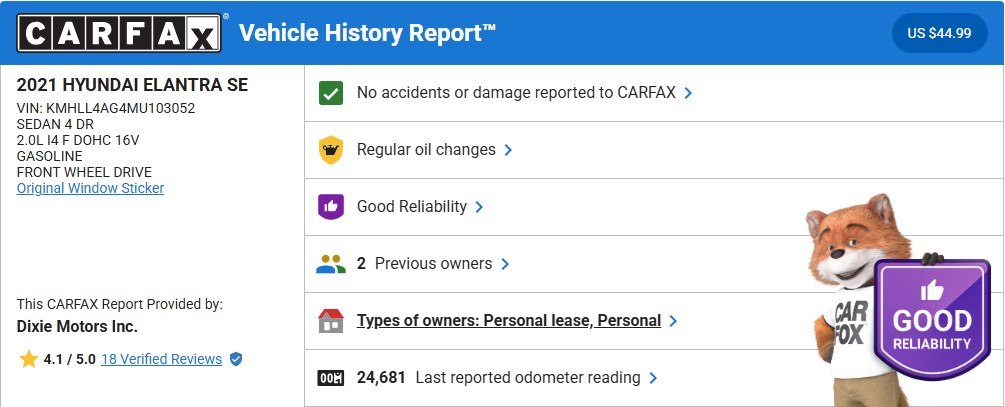Click the green checkmark no-accidents icon
1005x407 pixels.
point(330,93)
